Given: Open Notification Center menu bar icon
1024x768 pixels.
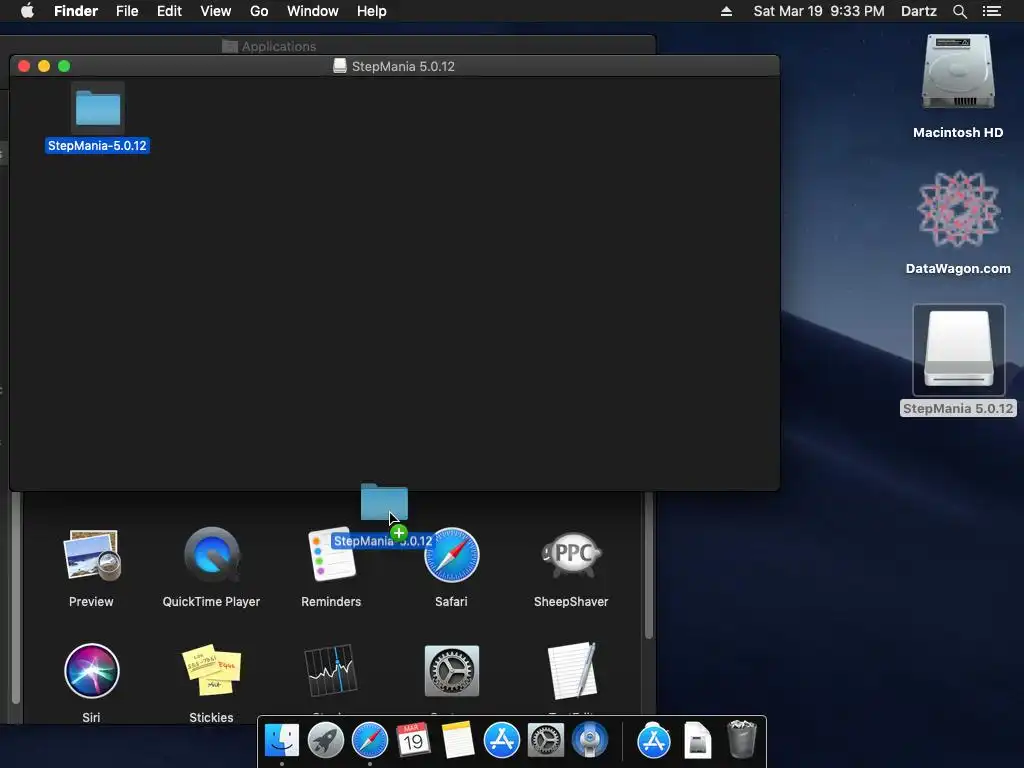Looking at the screenshot, I should [x=992, y=11].
